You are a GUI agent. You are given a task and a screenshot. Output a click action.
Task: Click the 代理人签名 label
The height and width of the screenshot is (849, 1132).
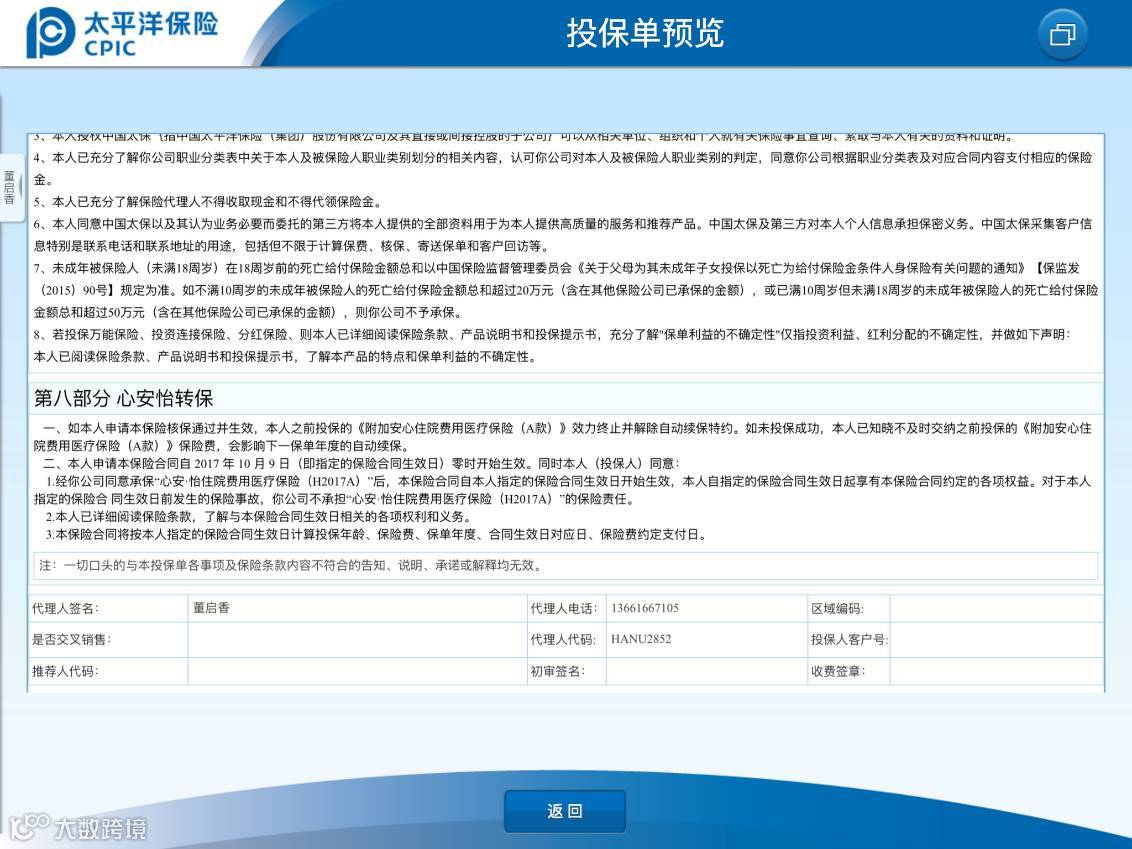pos(65,609)
